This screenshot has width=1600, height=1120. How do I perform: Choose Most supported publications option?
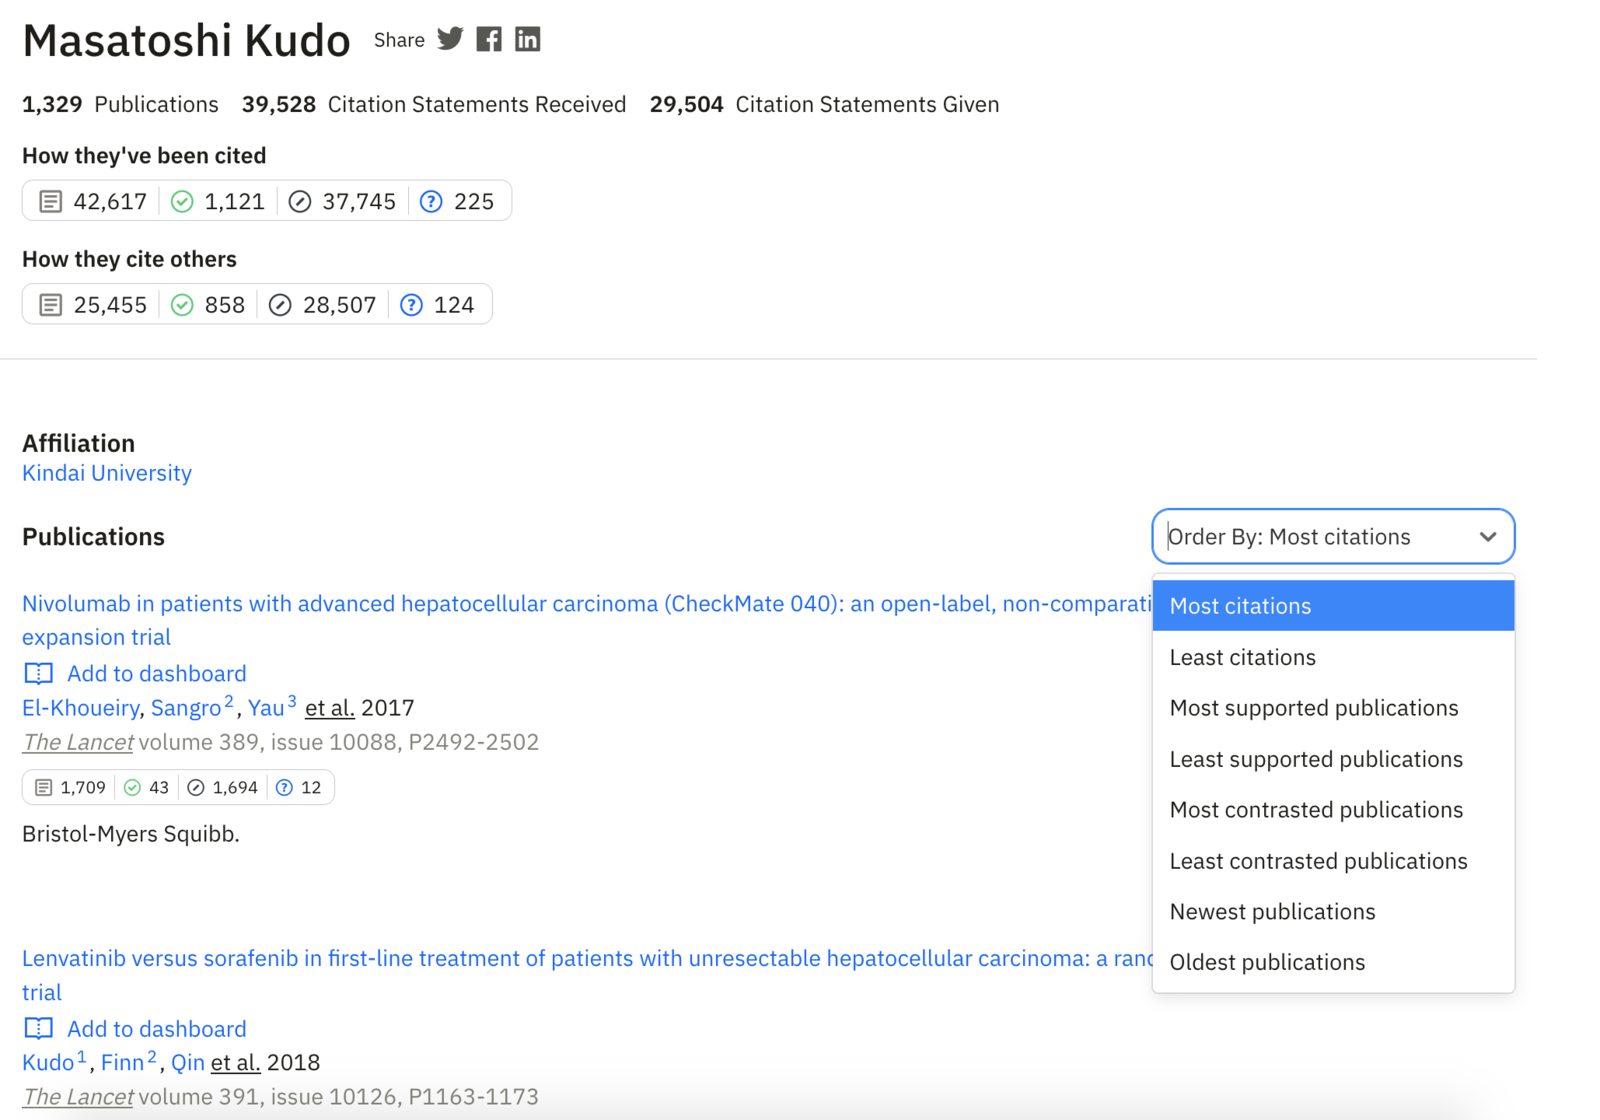pos(1313,708)
